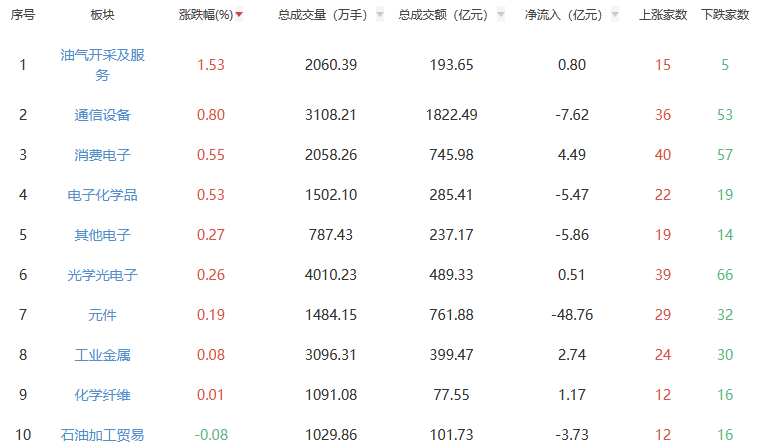757x448 pixels.
Task: Select the 电子化学品 sector
Action: pyautogui.click(x=102, y=195)
